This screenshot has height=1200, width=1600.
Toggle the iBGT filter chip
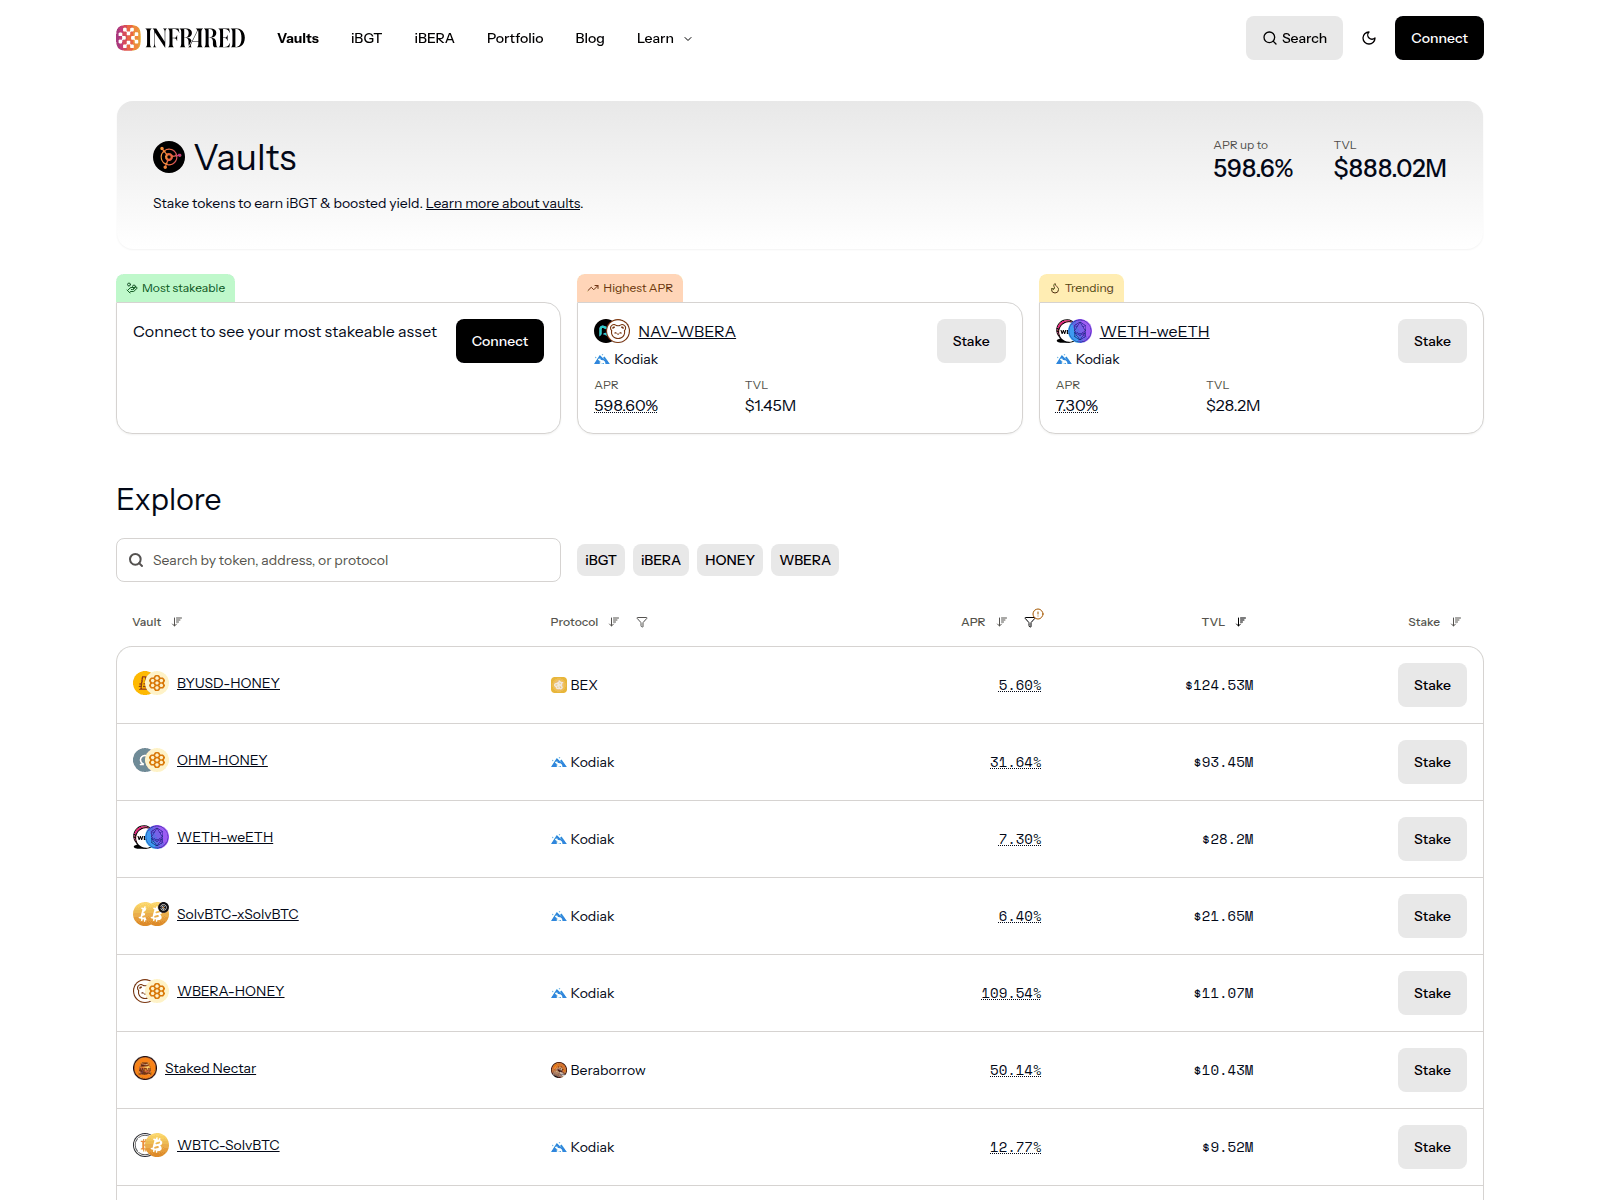pyautogui.click(x=601, y=560)
